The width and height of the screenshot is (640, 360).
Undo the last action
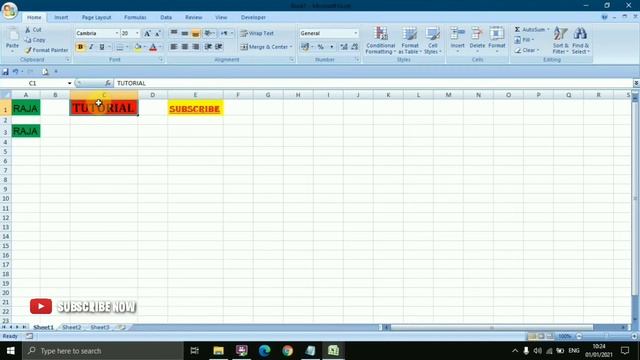point(16,72)
